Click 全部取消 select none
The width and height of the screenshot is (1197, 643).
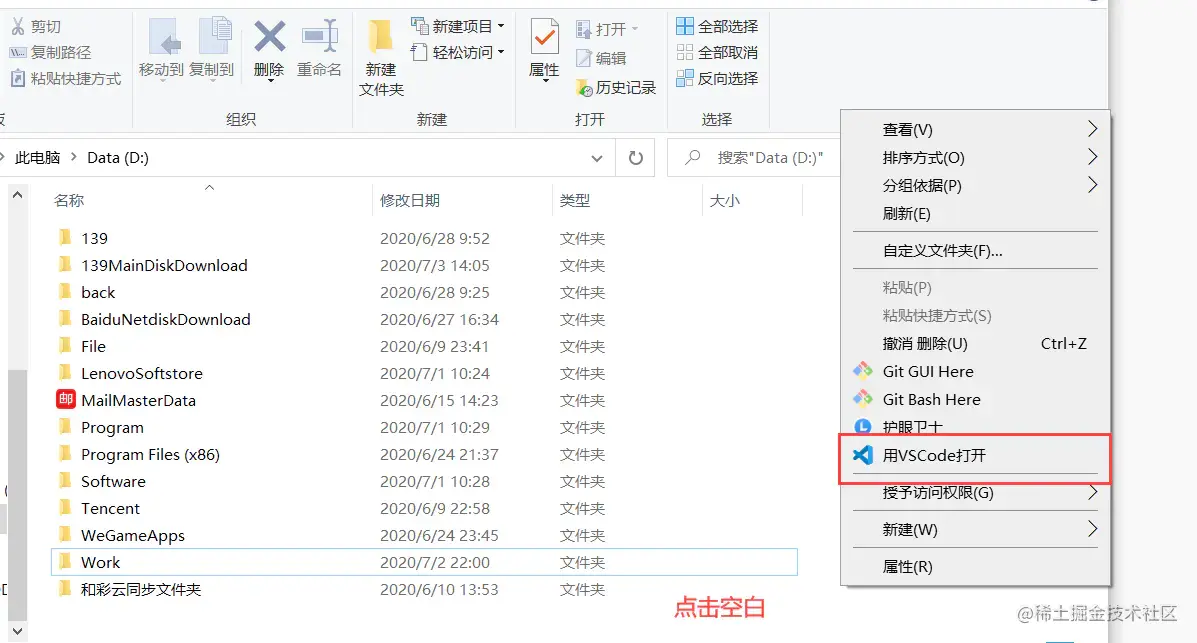tap(717, 53)
